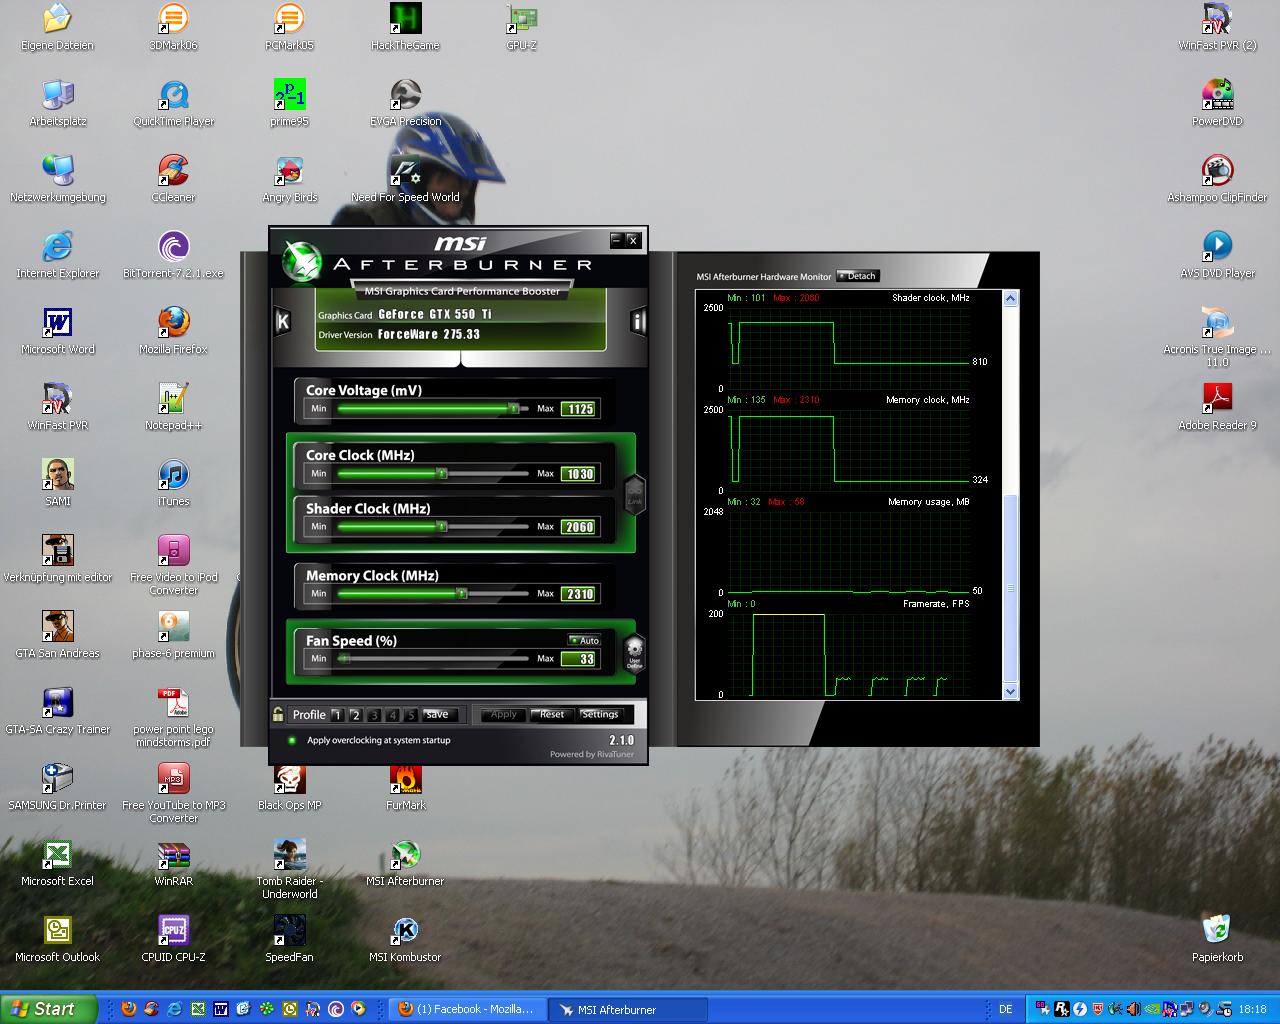
Task: Switch to Facebook - Mozilla taskbar item
Action: [468, 1009]
